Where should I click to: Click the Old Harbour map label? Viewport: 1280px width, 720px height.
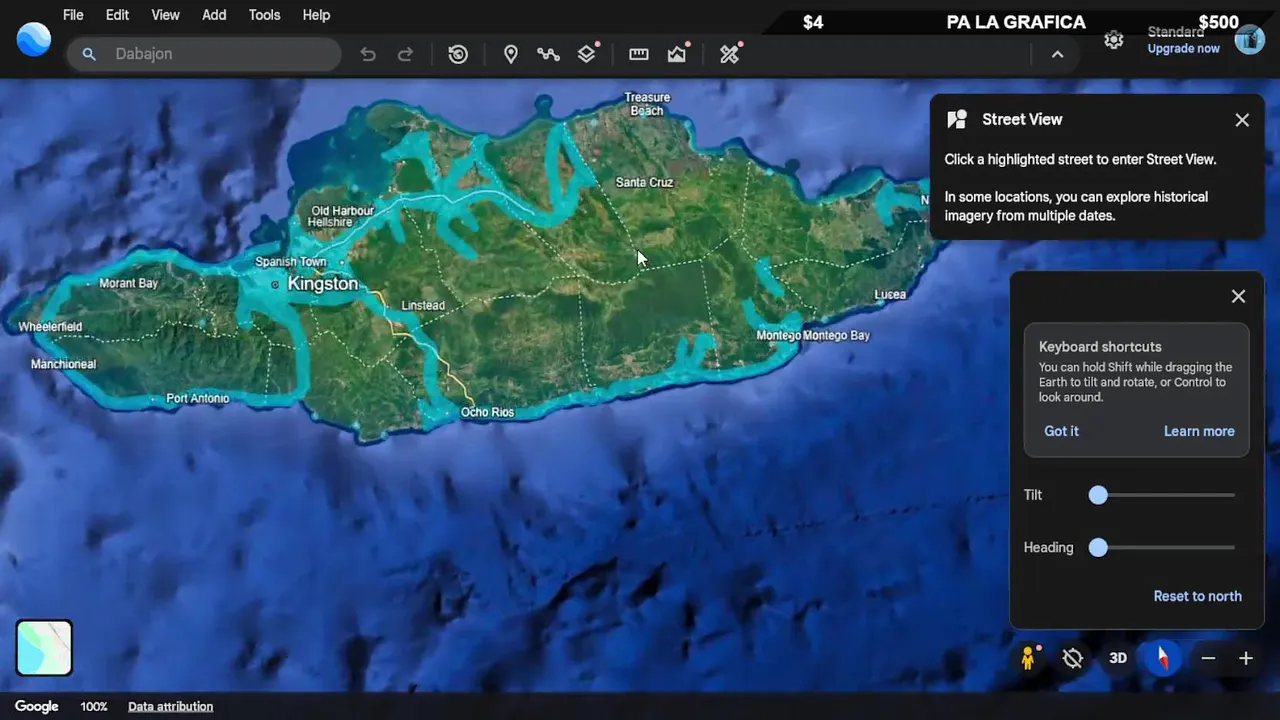(342, 211)
